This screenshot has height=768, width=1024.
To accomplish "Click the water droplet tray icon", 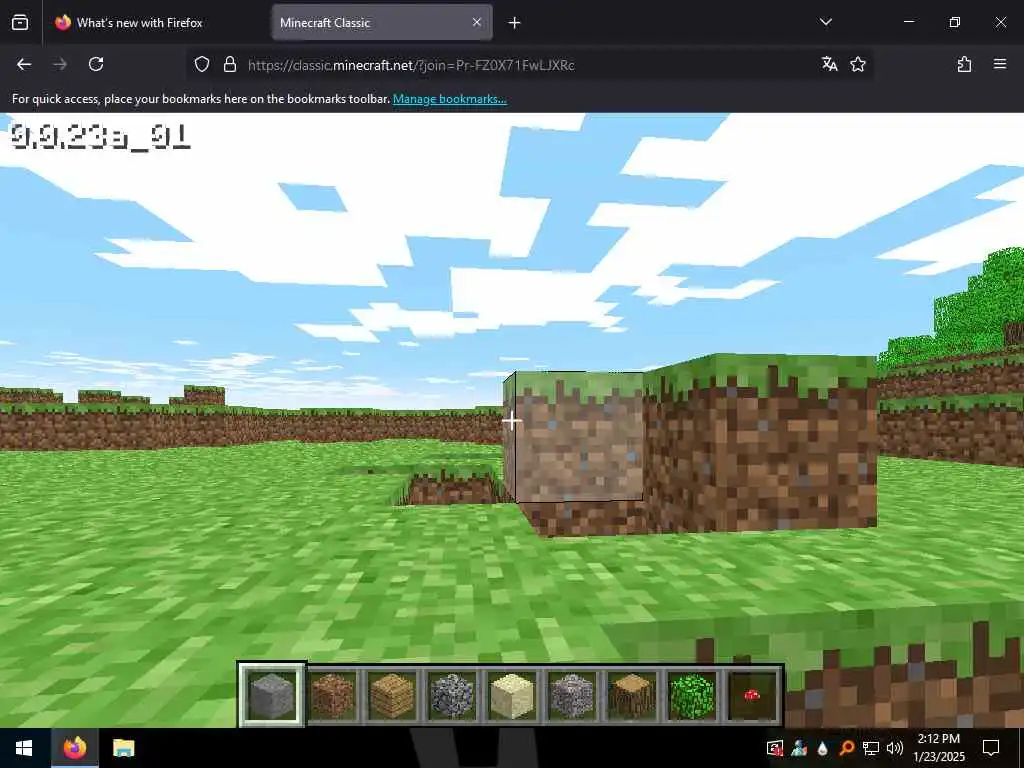I will [x=822, y=748].
